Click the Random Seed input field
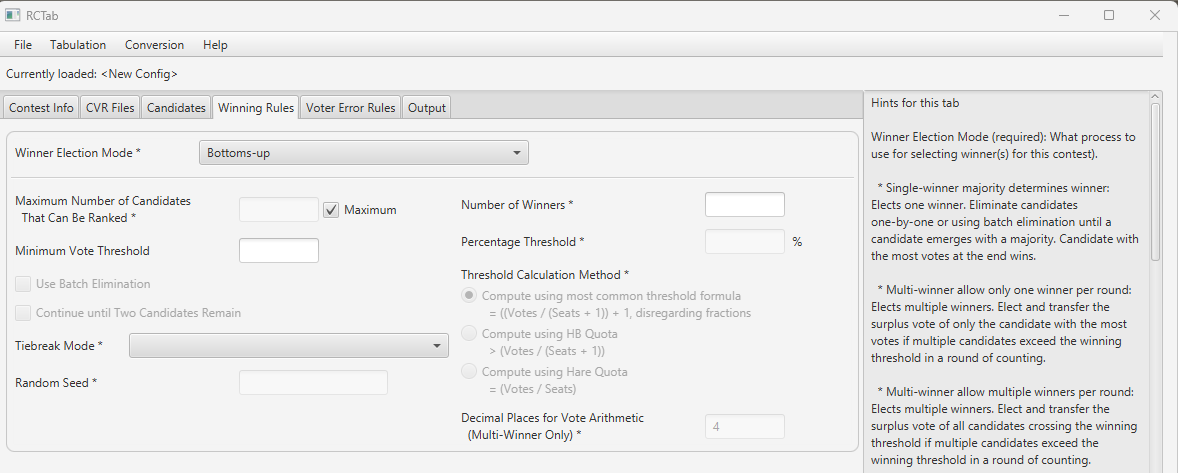The height and width of the screenshot is (473, 1178). click(x=313, y=382)
